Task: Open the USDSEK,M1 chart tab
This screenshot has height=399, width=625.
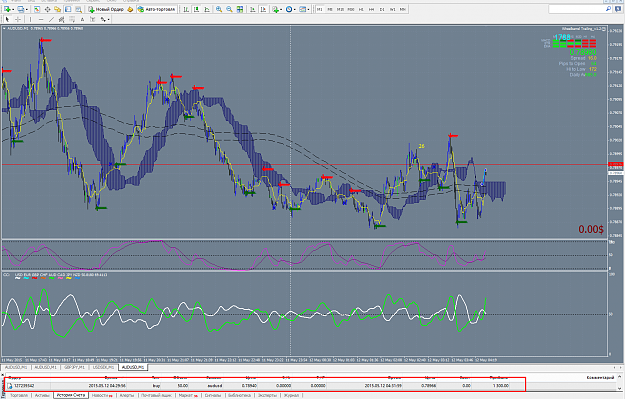Action: click(x=103, y=367)
